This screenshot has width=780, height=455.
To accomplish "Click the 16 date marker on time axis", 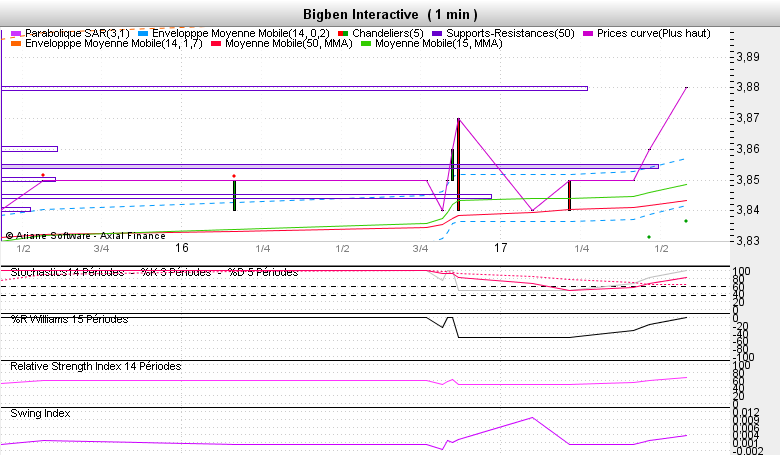I will coord(182,248).
